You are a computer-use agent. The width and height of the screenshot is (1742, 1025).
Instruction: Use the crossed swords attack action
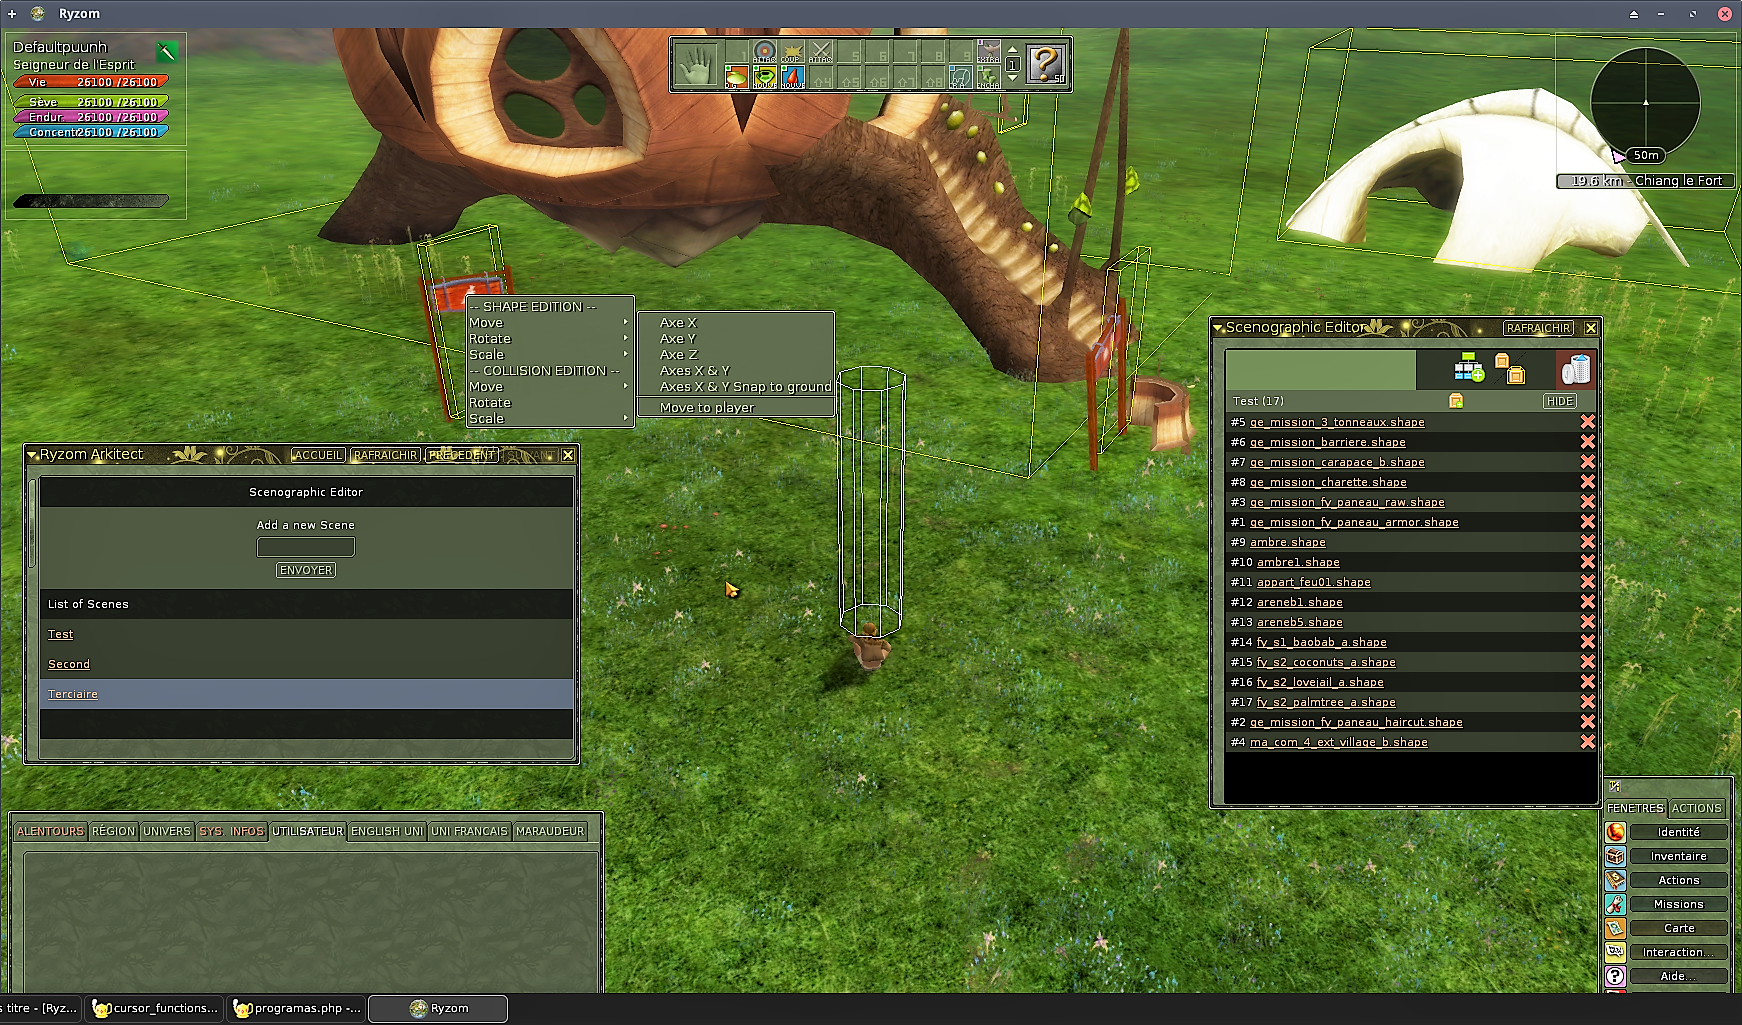820,53
